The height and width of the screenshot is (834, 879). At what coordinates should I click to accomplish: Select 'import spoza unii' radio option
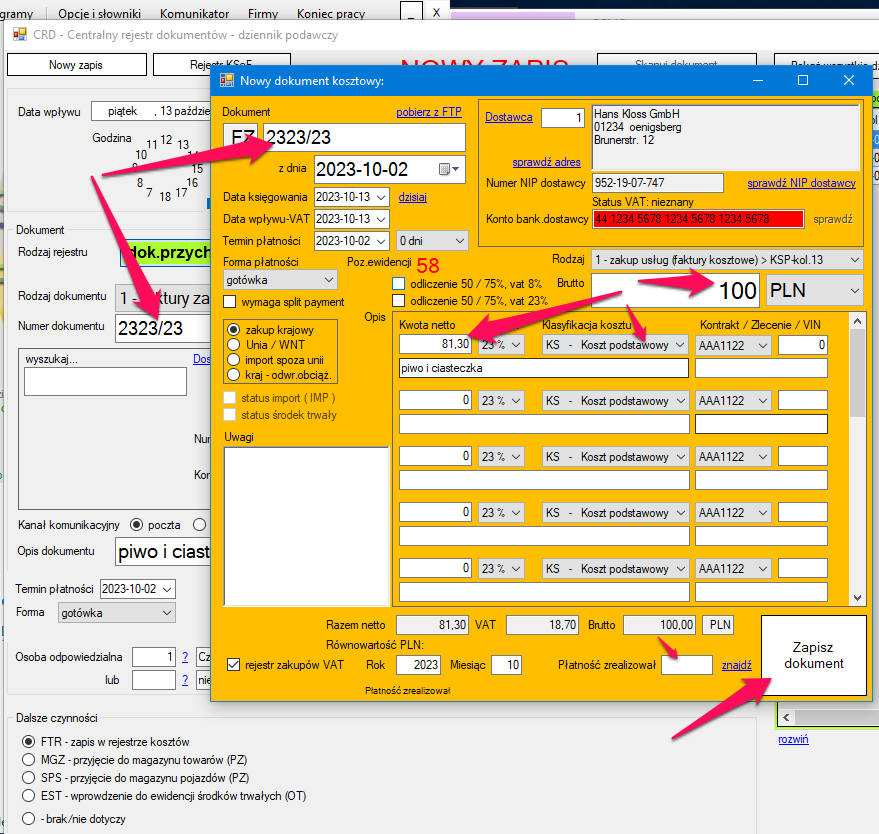[234, 360]
